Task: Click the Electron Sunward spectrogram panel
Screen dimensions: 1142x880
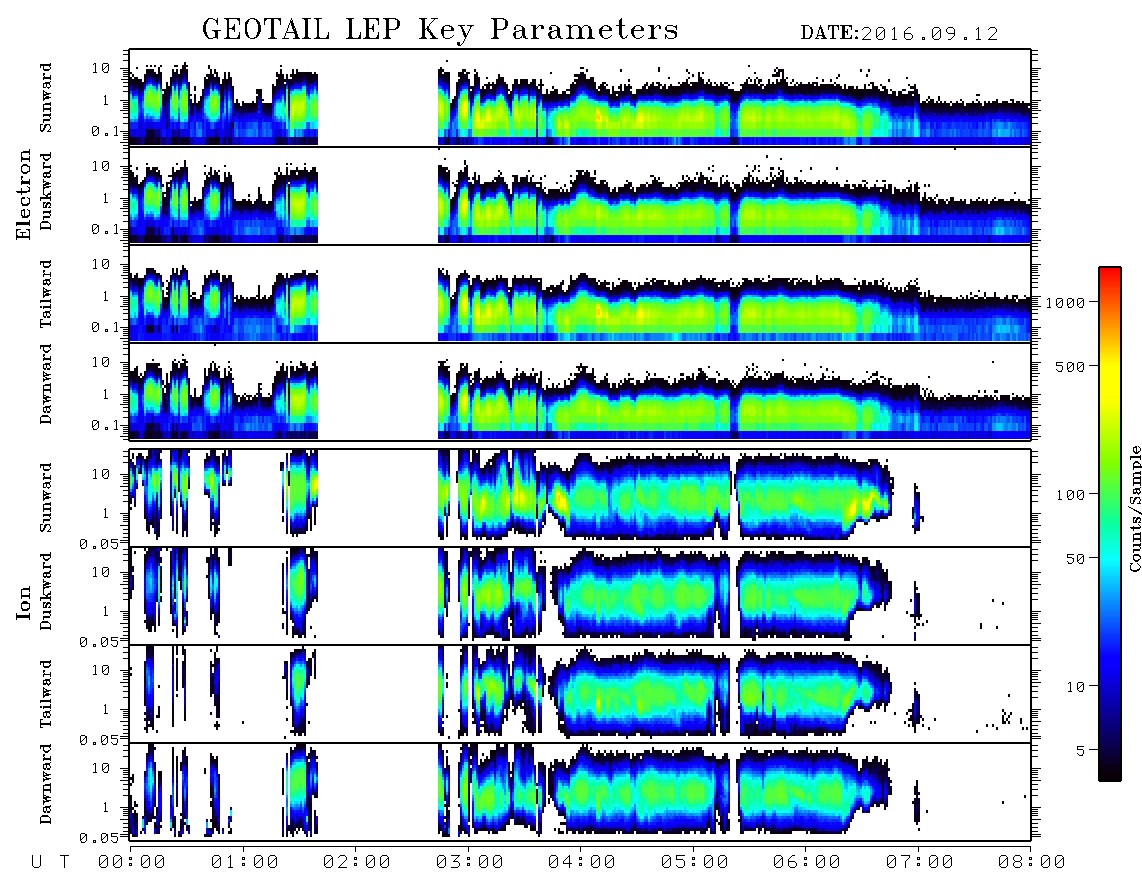Action: click(580, 98)
